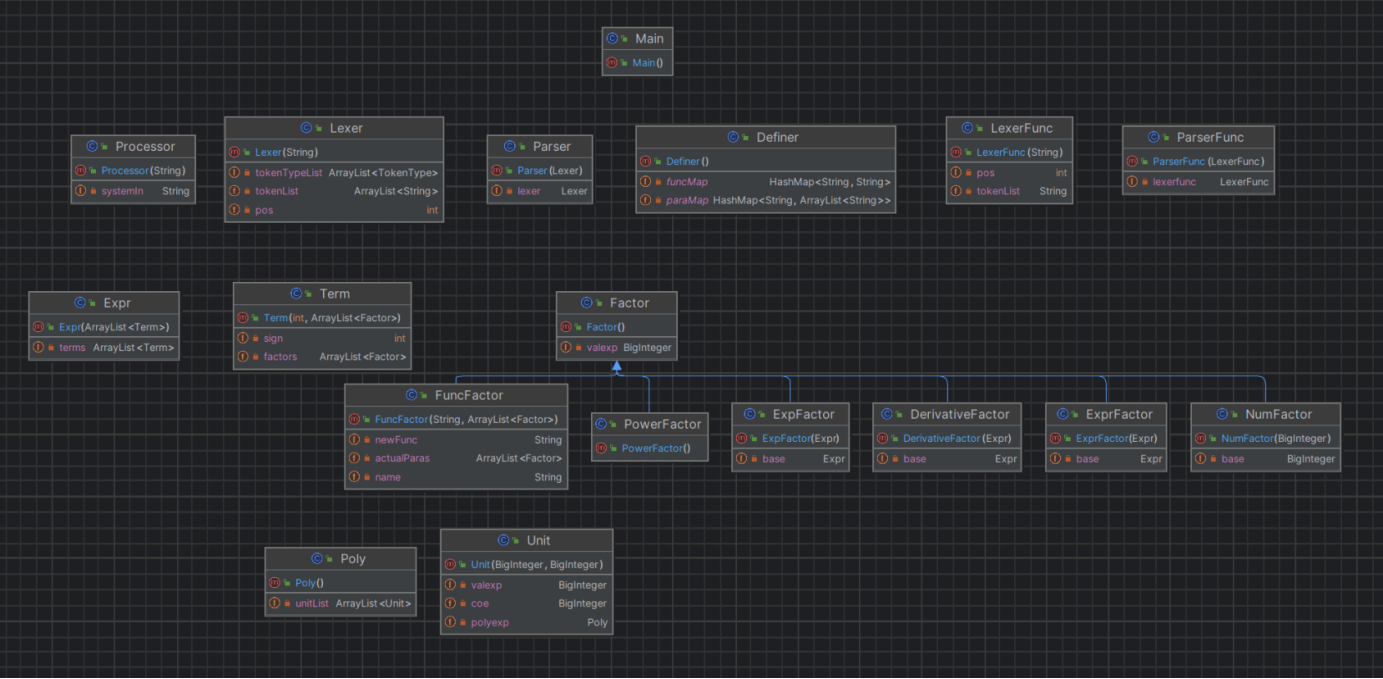Select the unitList field in Poly
This screenshot has width=1383, height=679.
(340, 604)
